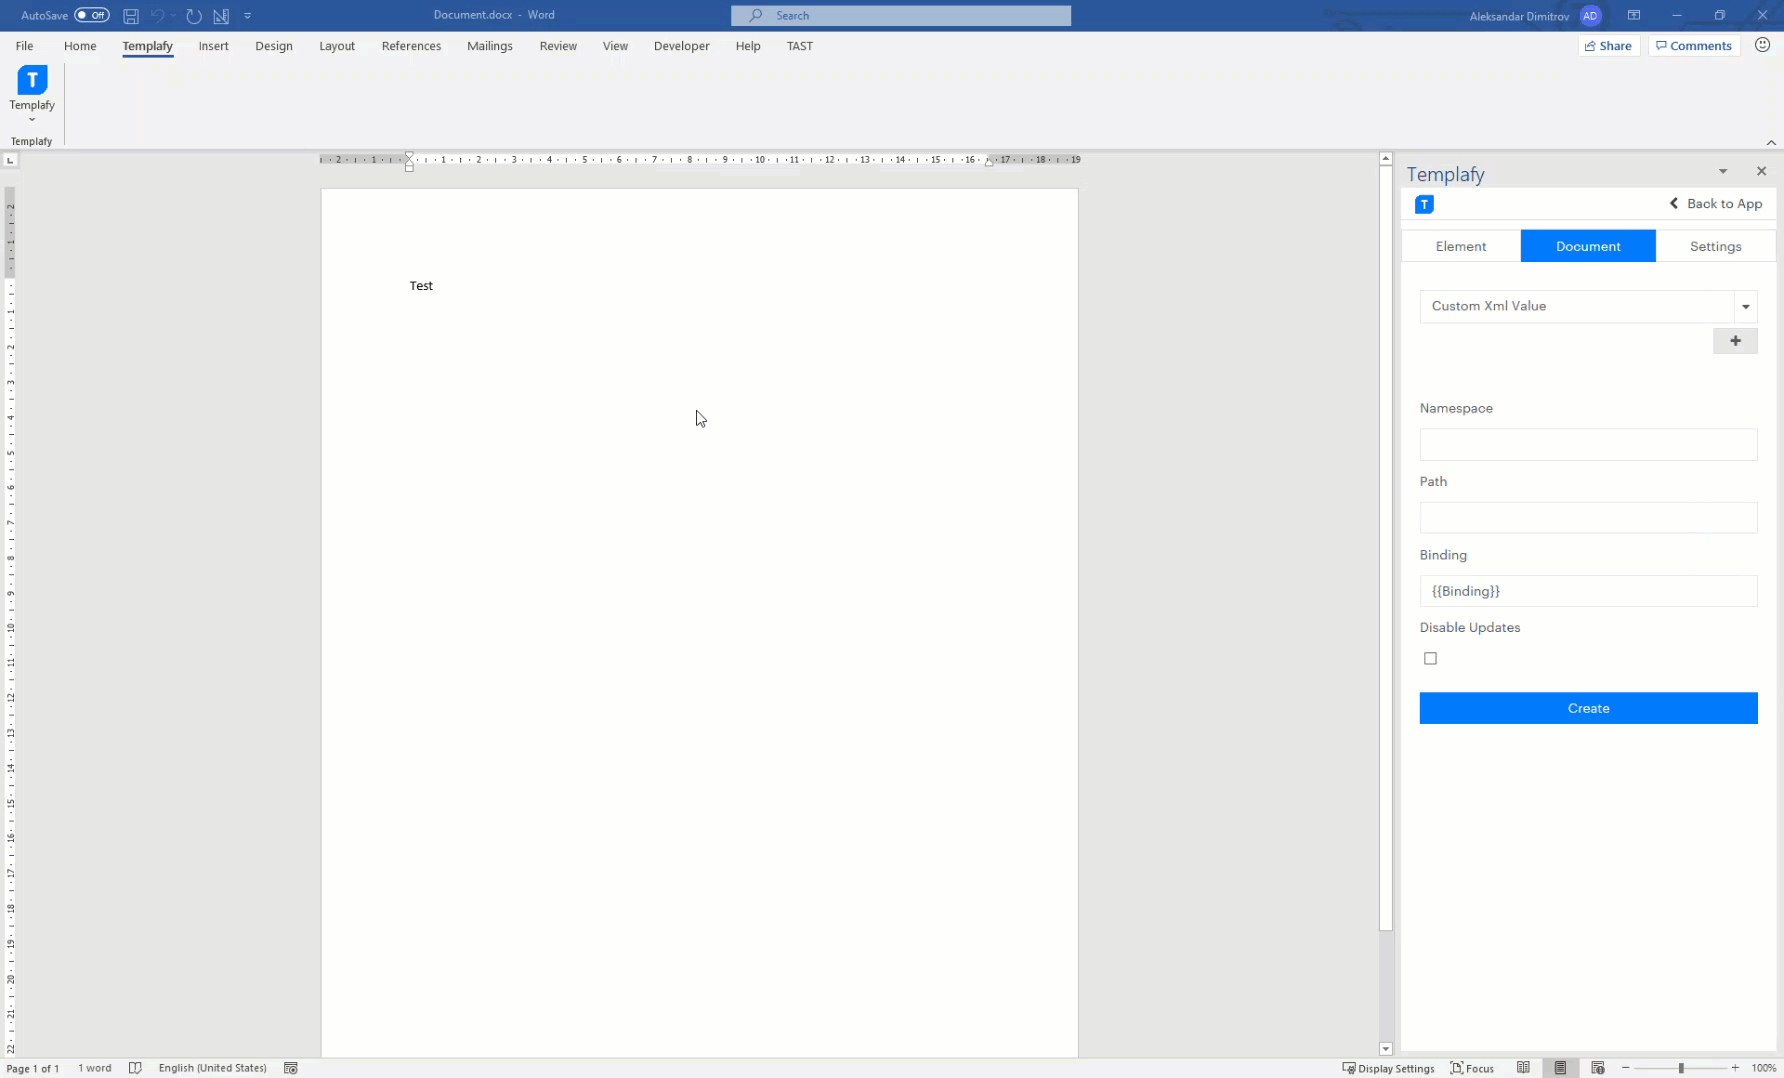Click the Binding input field
Screen dimensions: 1784x1078
pos(1588,591)
